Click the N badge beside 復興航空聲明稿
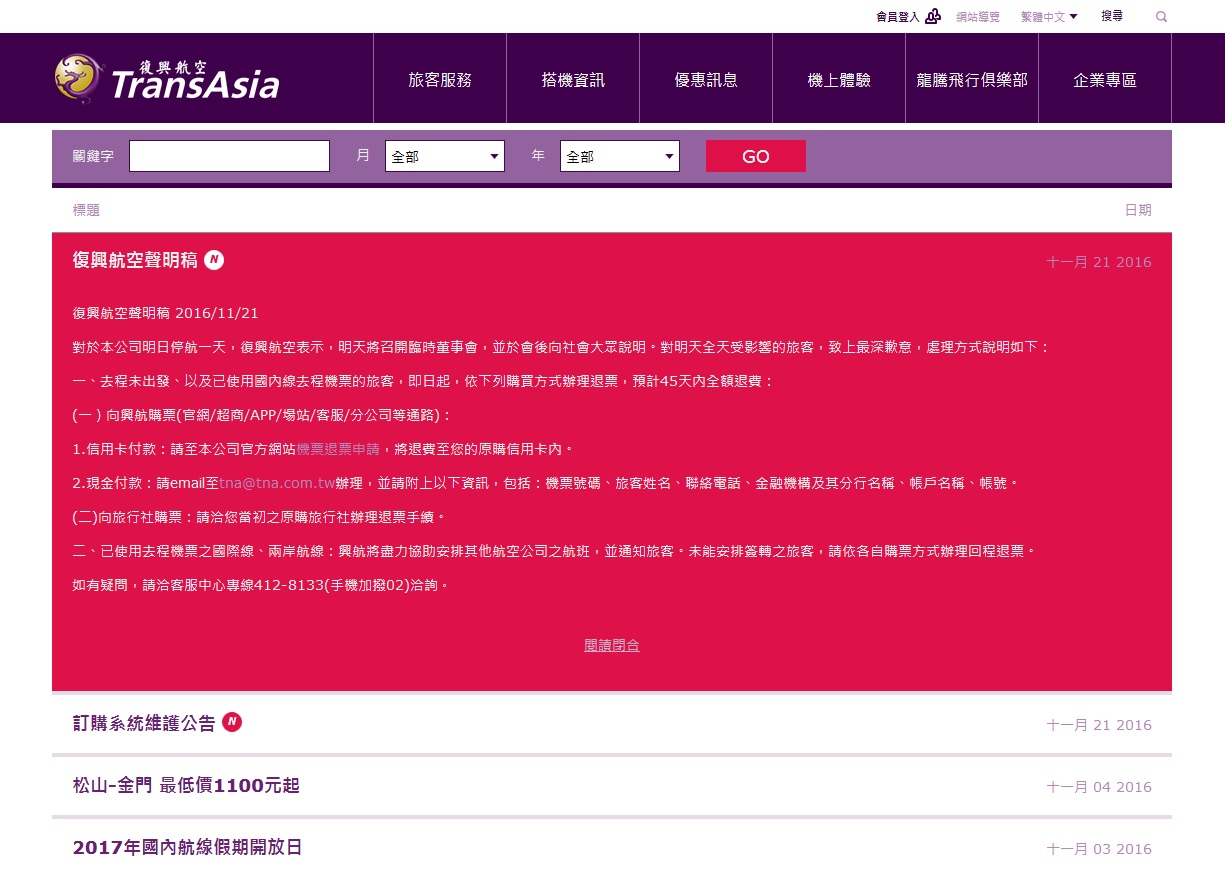Image resolution: width=1225 pixels, height=877 pixels. (x=214, y=260)
